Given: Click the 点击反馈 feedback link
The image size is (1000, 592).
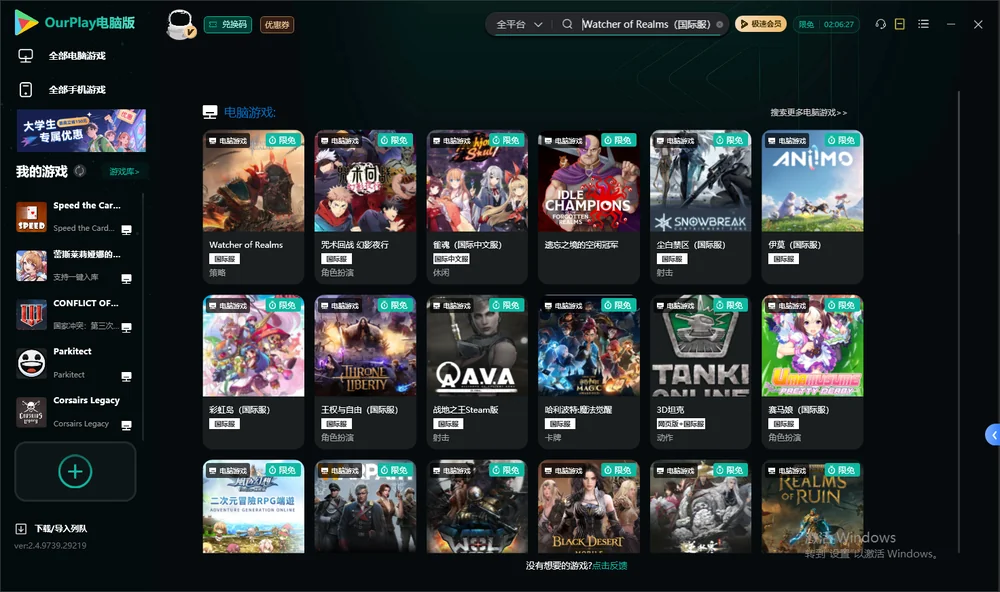Looking at the screenshot, I should point(610,566).
